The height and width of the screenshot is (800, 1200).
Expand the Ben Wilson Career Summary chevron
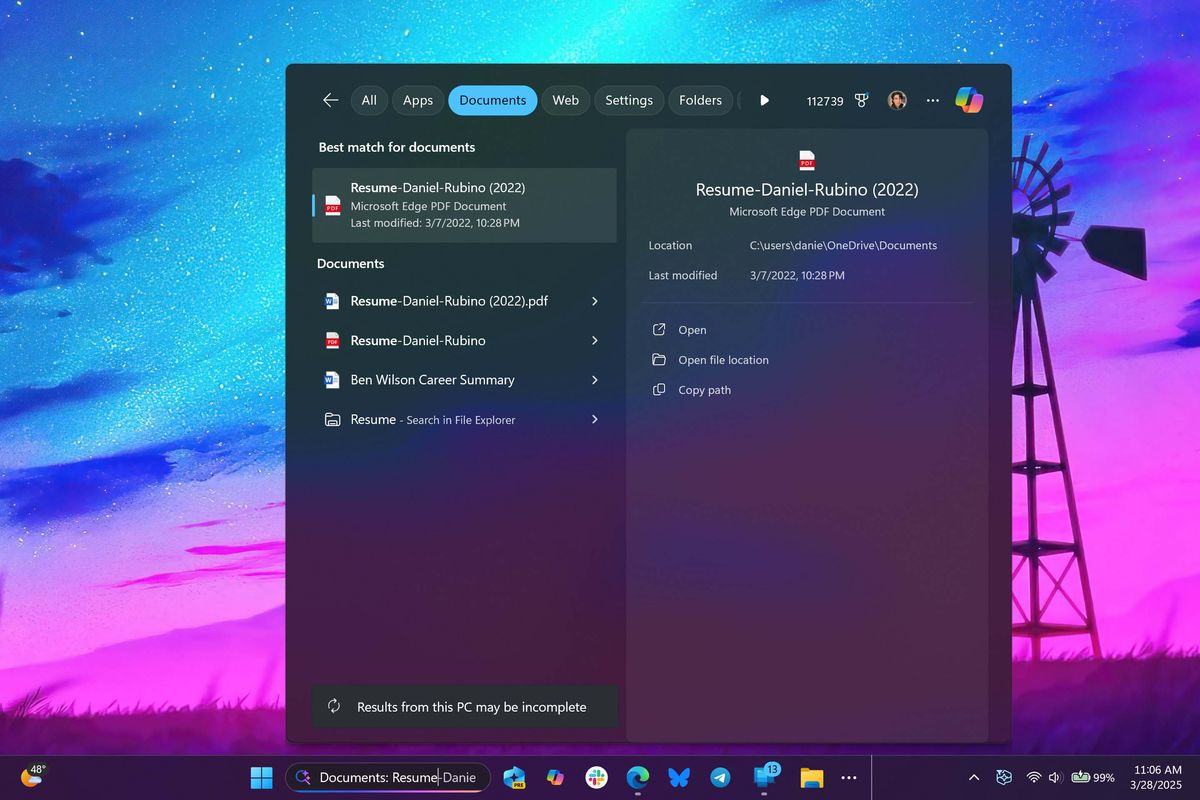[595, 380]
